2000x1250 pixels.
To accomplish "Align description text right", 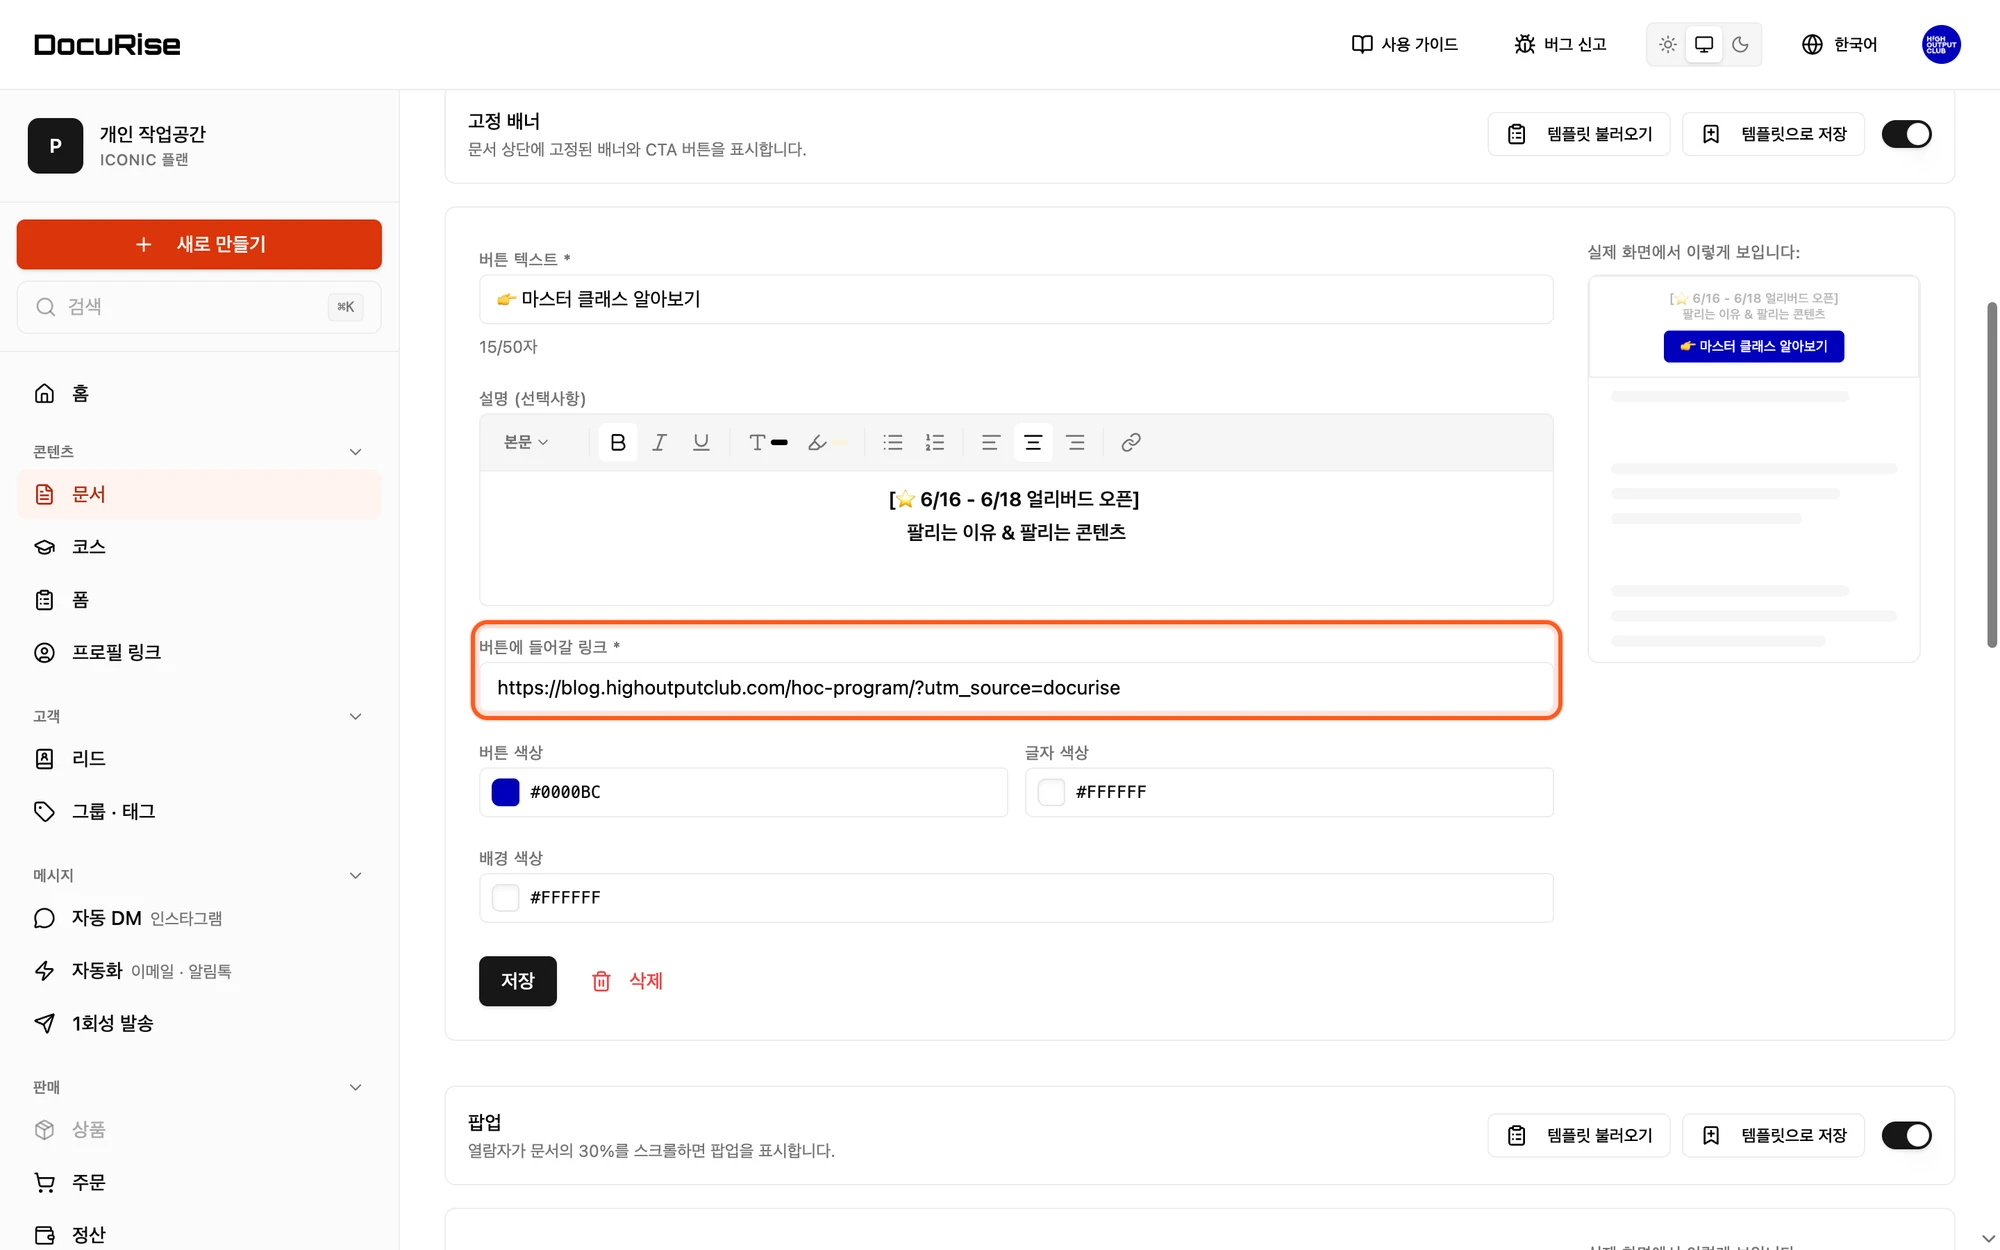I will (x=1075, y=442).
